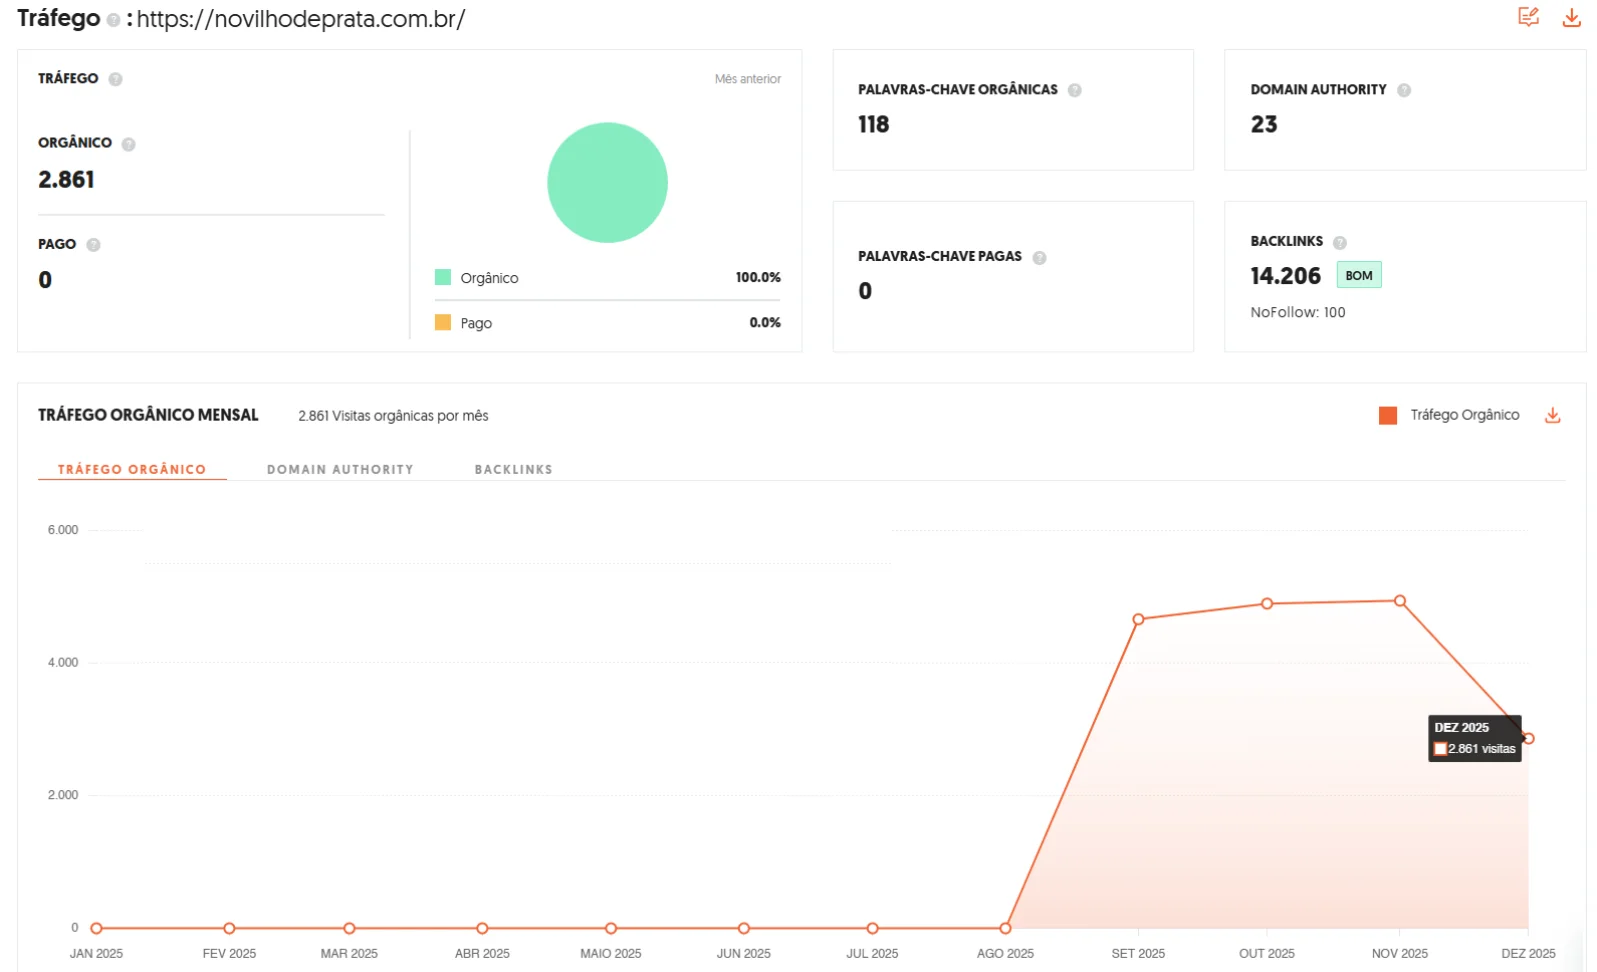This screenshot has width=1597, height=972.
Task: Download the traffic overview report
Action: coord(1571,17)
